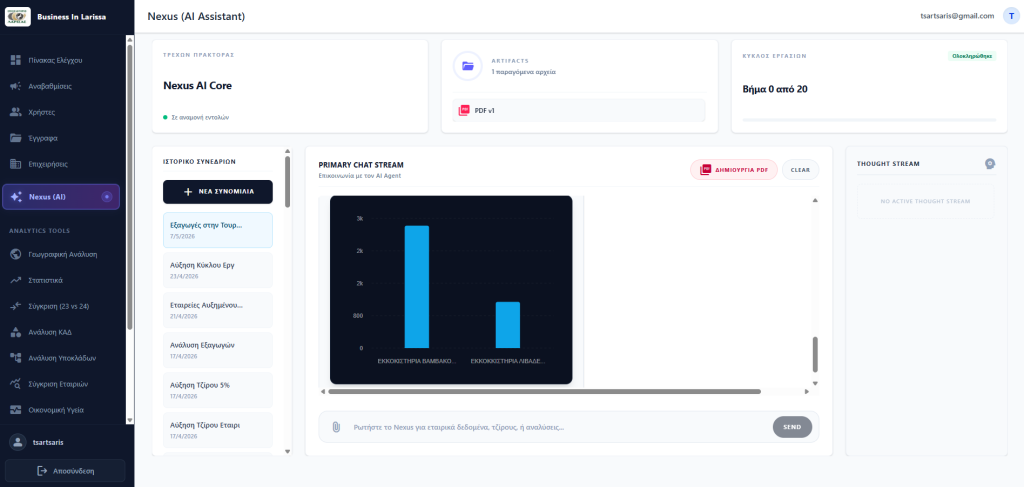Click the tsartsaris@gmail.com email text
The height and width of the screenshot is (487, 1024).
point(957,16)
